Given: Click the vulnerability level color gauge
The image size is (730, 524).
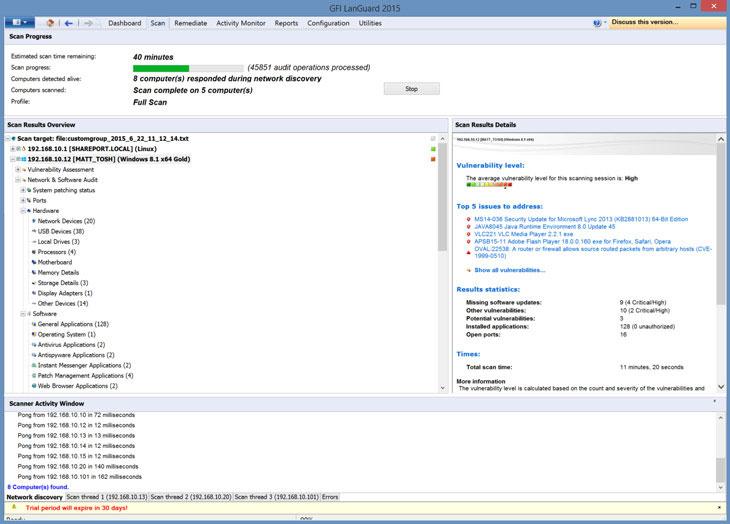Looking at the screenshot, I should [x=489, y=185].
